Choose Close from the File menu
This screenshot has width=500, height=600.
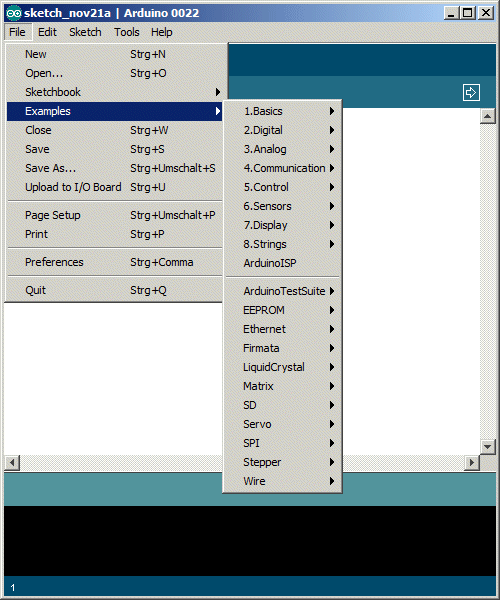114,130
